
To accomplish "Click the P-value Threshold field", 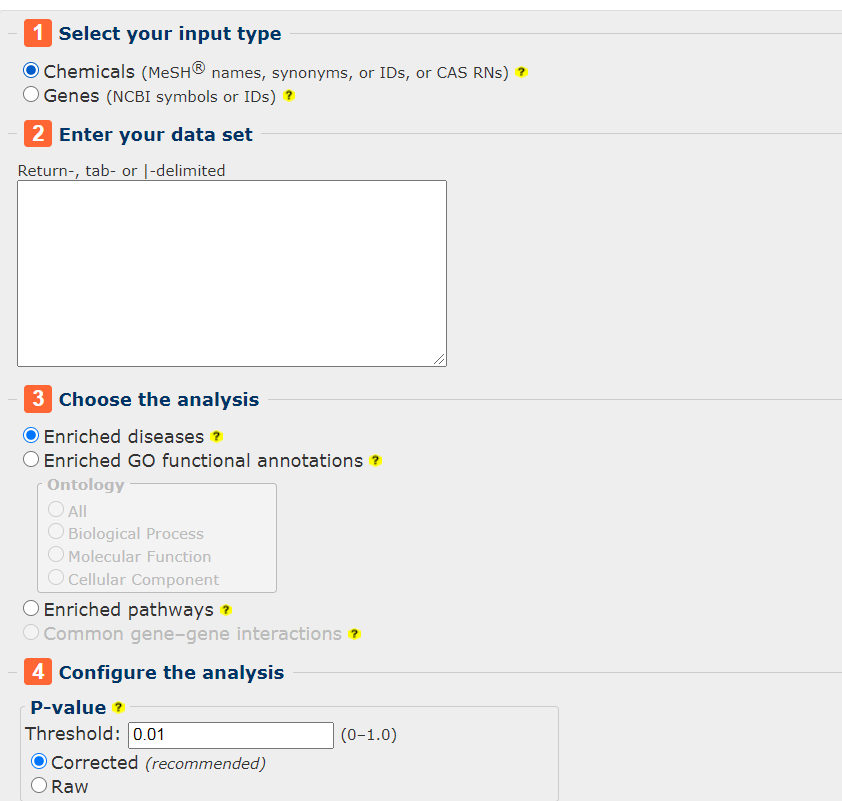I will [x=231, y=735].
